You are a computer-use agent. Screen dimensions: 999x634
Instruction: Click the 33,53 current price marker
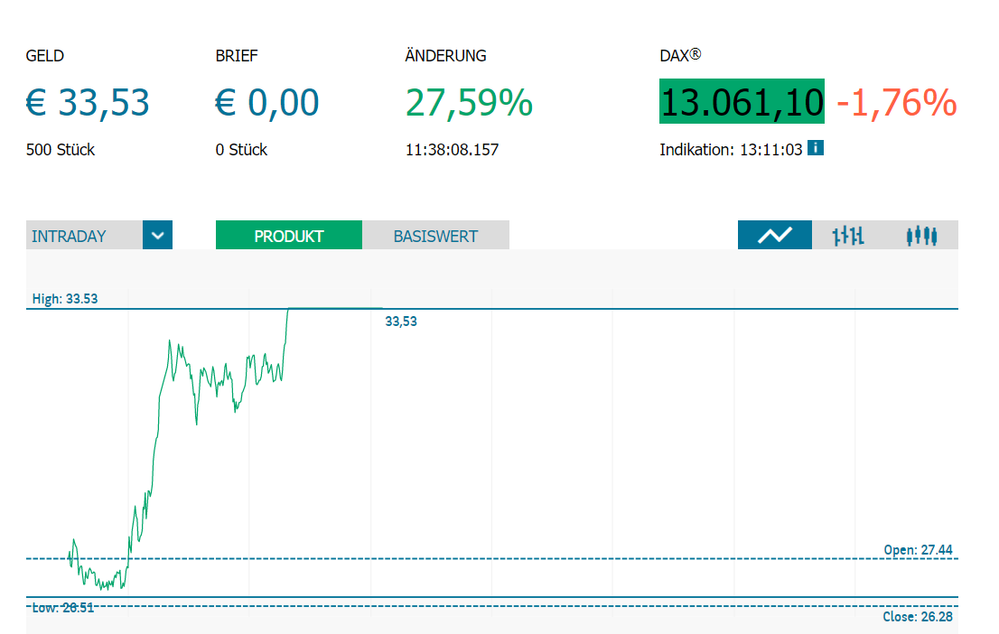pyautogui.click(x=401, y=322)
